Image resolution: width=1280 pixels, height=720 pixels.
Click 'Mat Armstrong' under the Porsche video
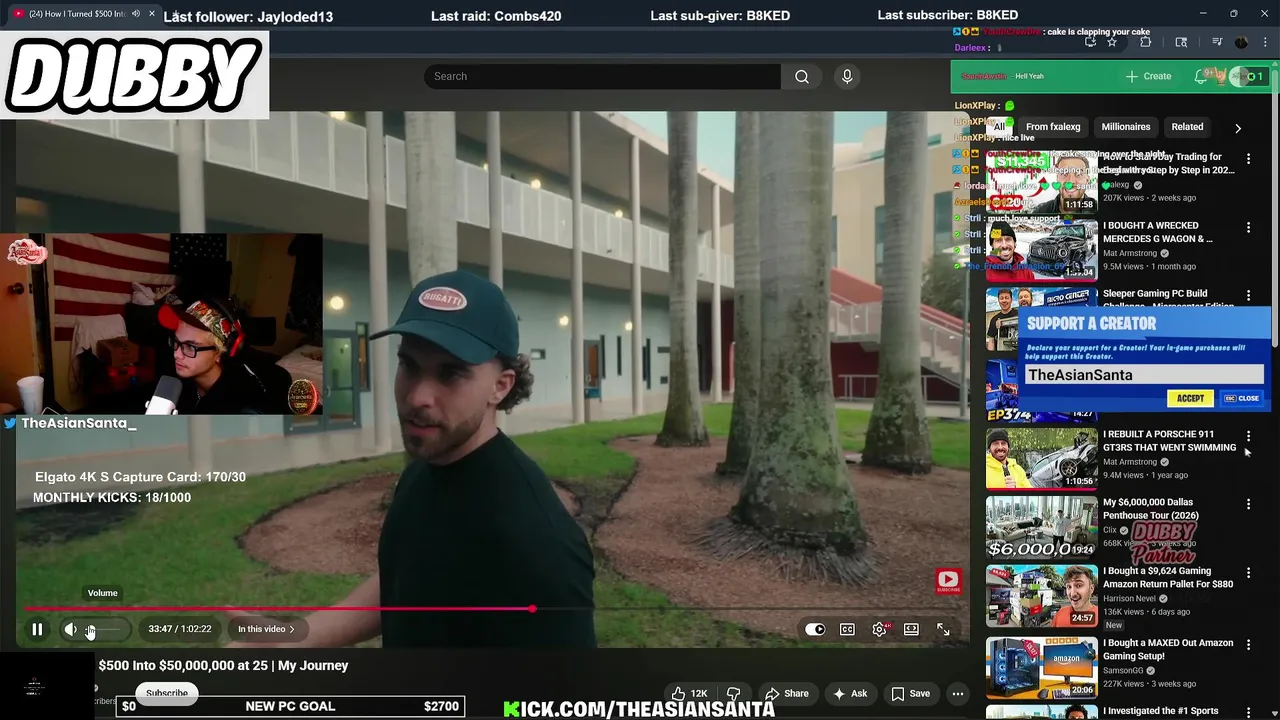1129,462
